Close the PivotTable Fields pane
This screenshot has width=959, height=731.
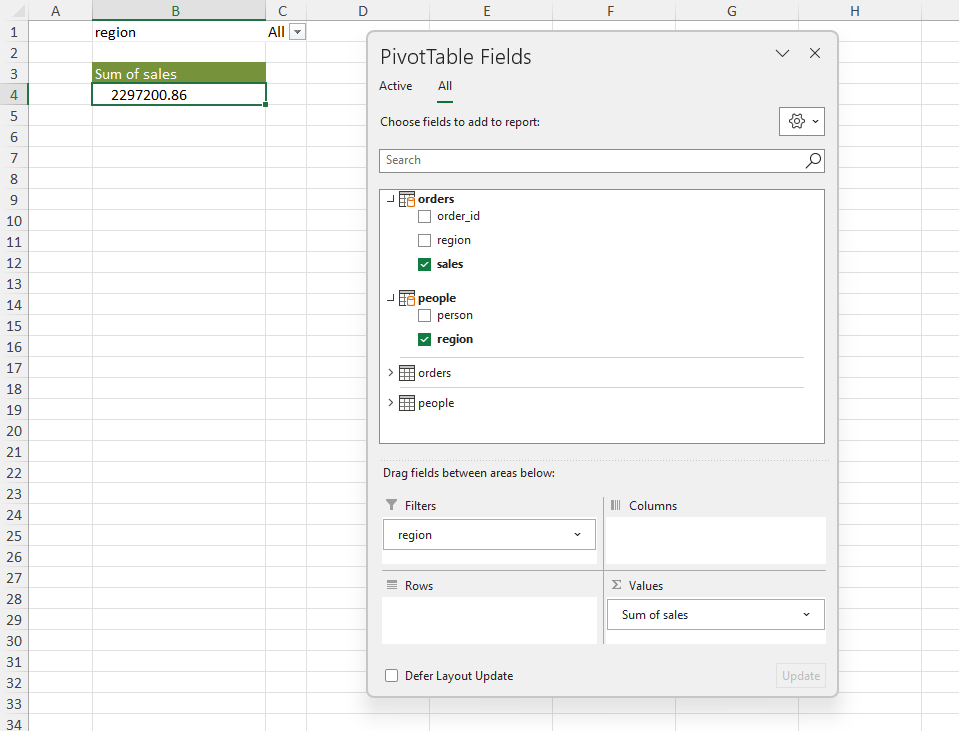point(815,53)
